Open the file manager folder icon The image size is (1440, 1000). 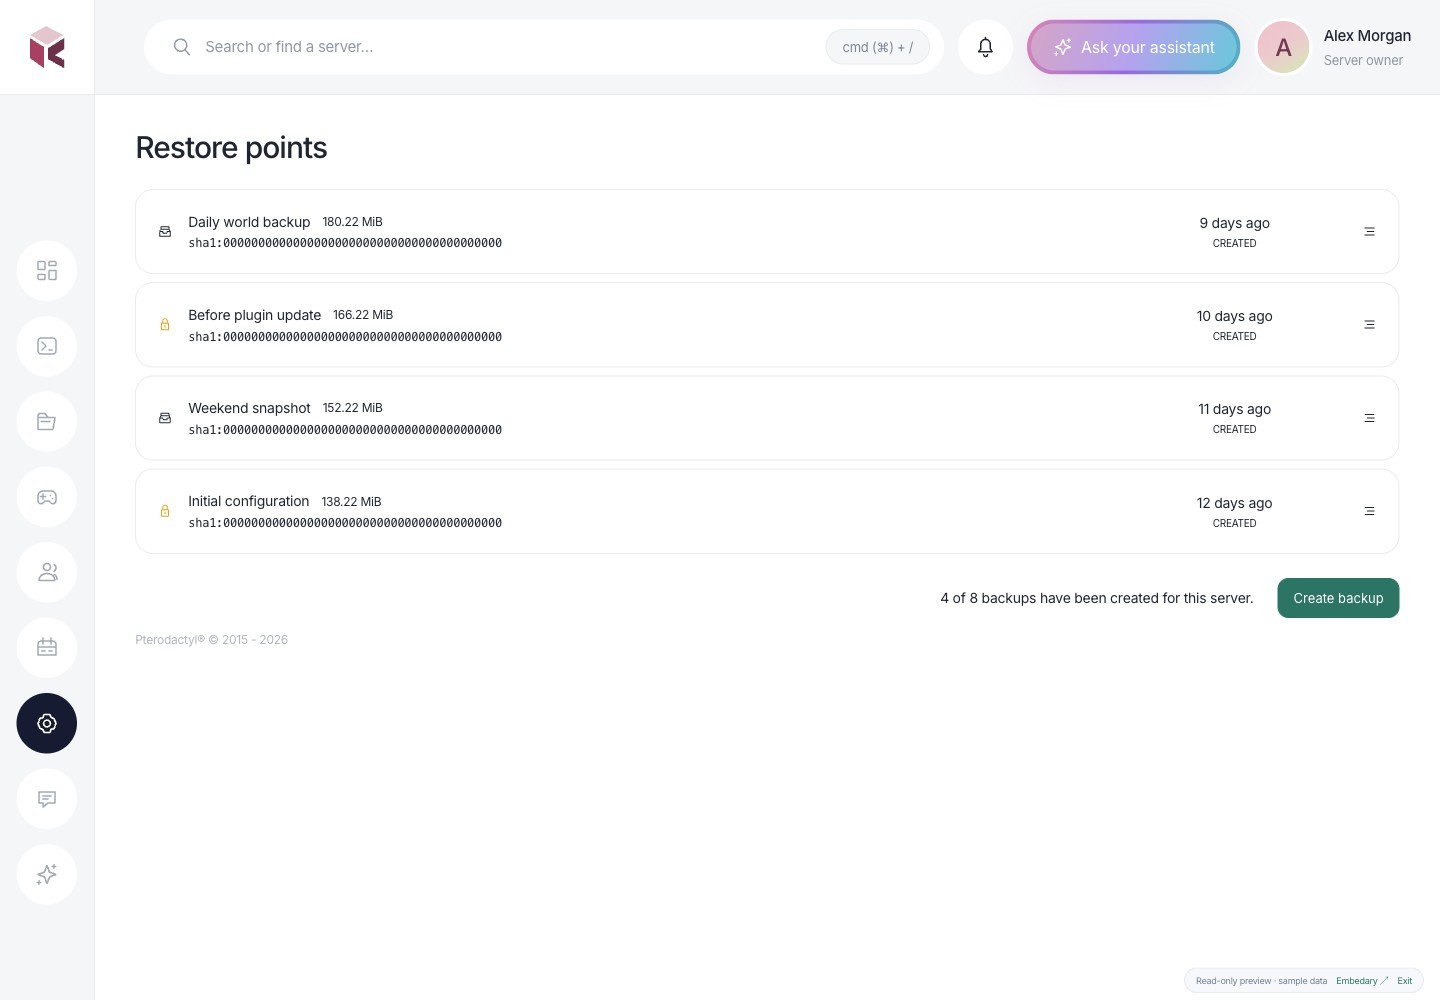pyautogui.click(x=47, y=422)
